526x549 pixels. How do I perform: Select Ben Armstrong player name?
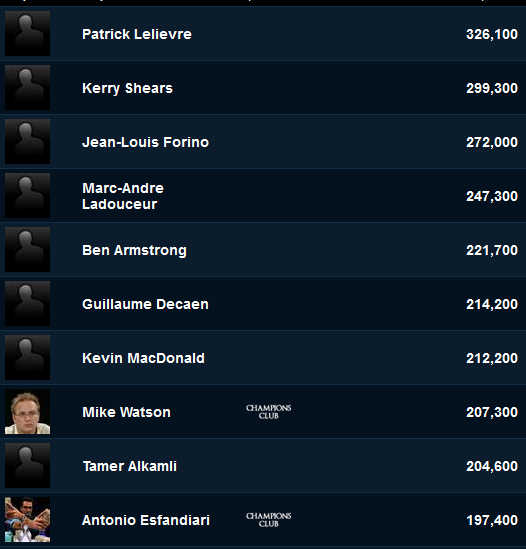(134, 250)
